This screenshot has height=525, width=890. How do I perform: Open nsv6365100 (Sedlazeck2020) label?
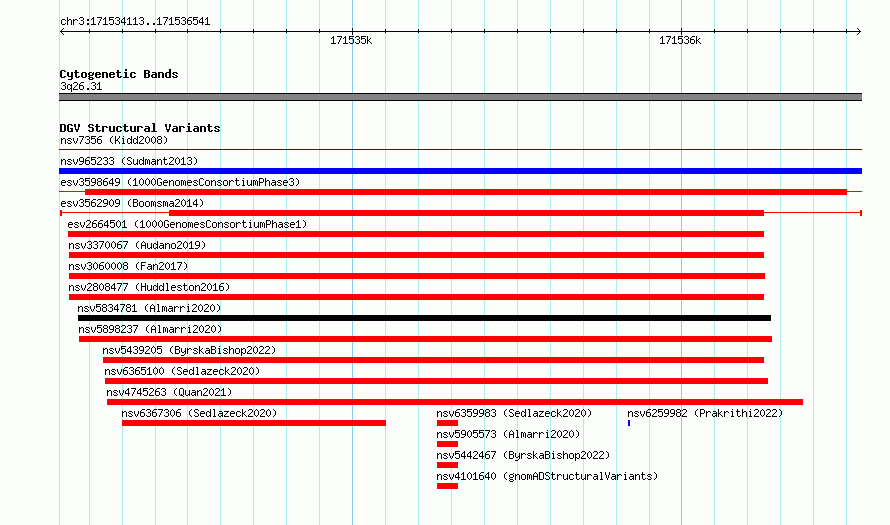click(x=182, y=371)
